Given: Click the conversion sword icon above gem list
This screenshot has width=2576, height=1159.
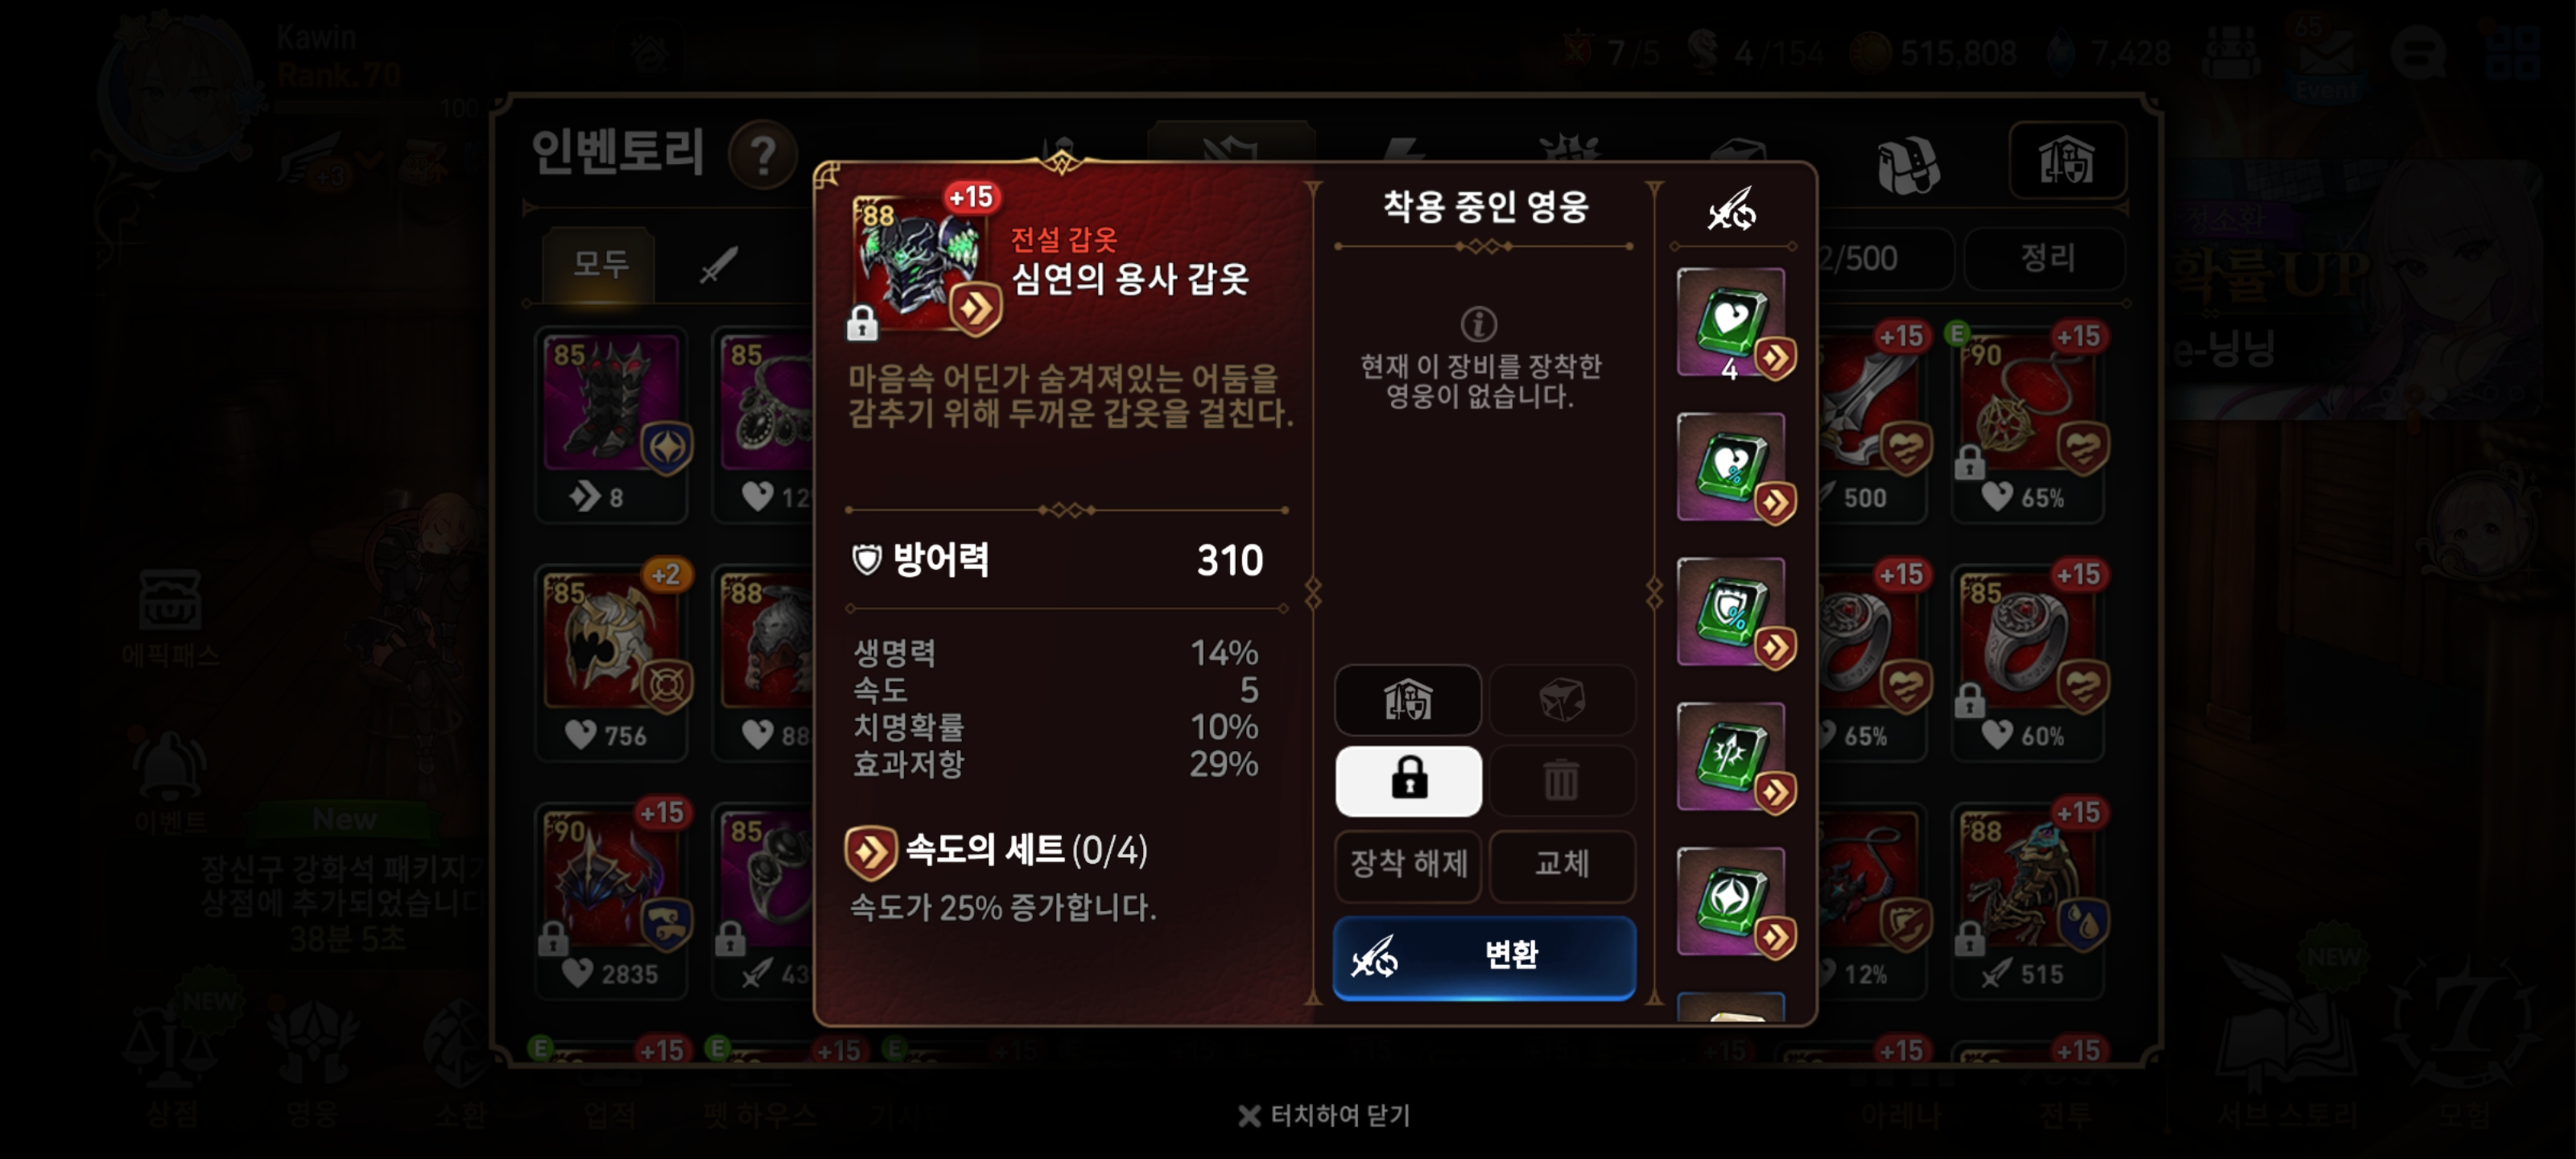Looking at the screenshot, I should point(1731,209).
